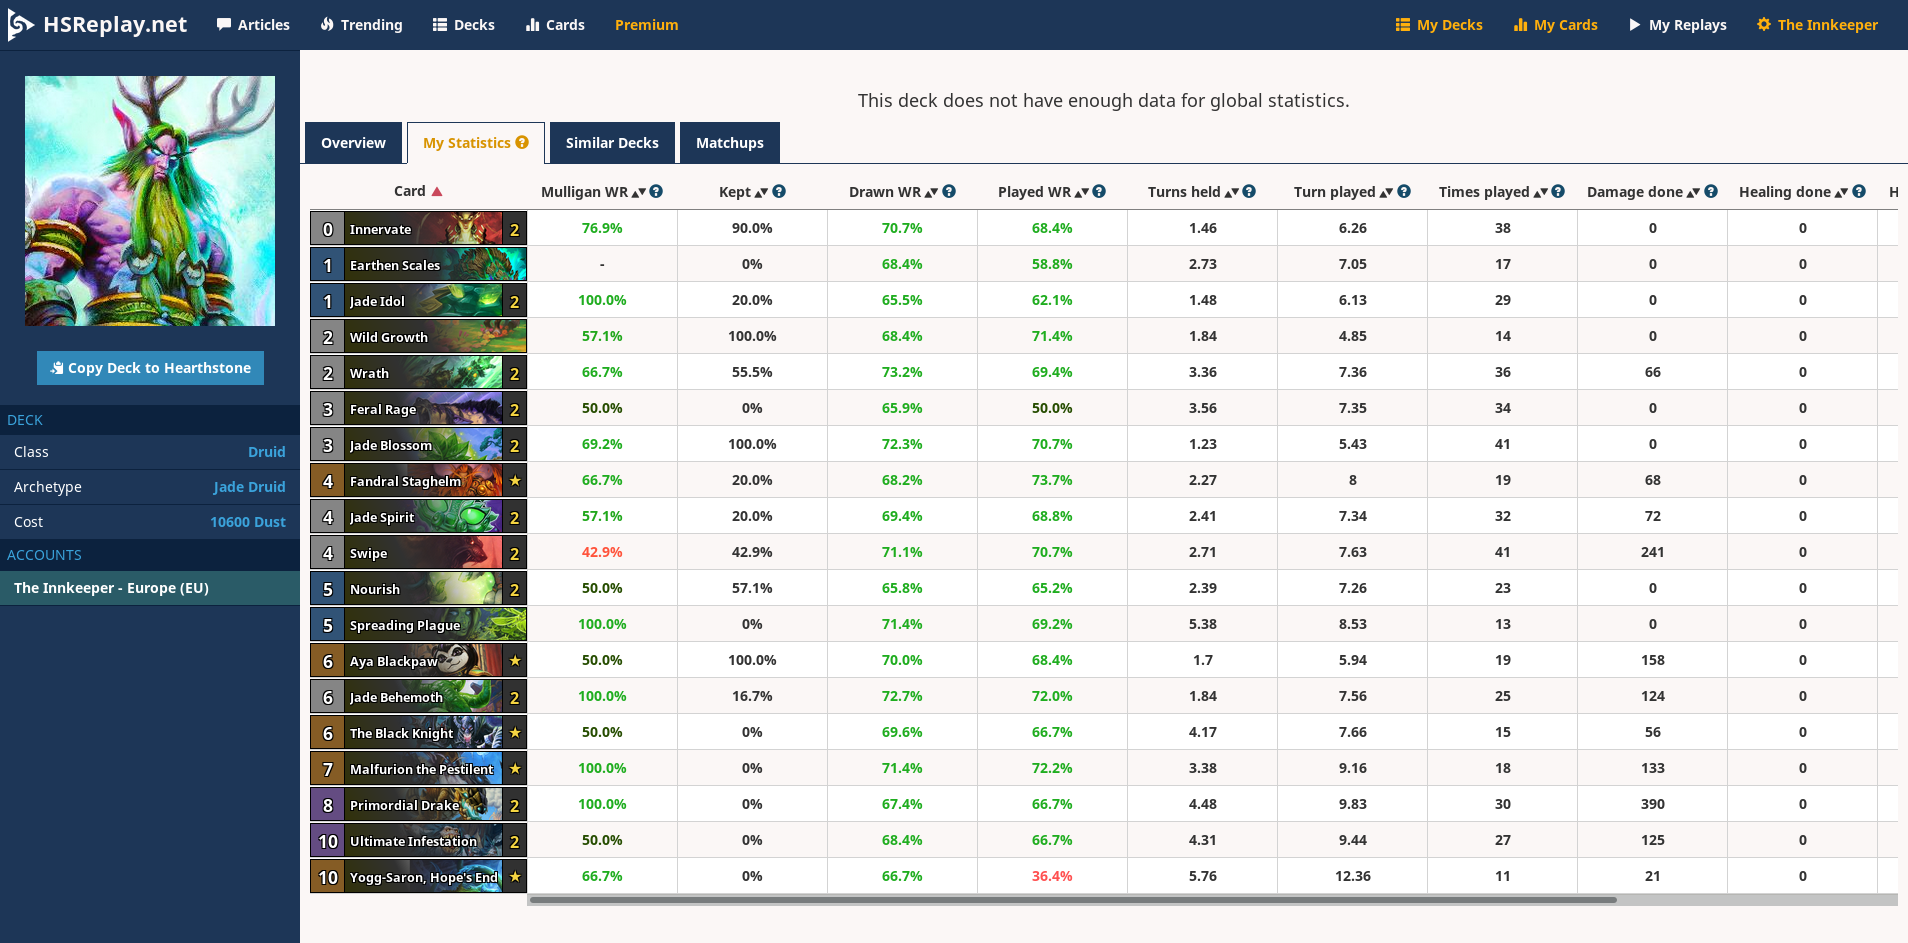Click the Times played help icon
Screen dimensions: 1908x943
click(1558, 191)
